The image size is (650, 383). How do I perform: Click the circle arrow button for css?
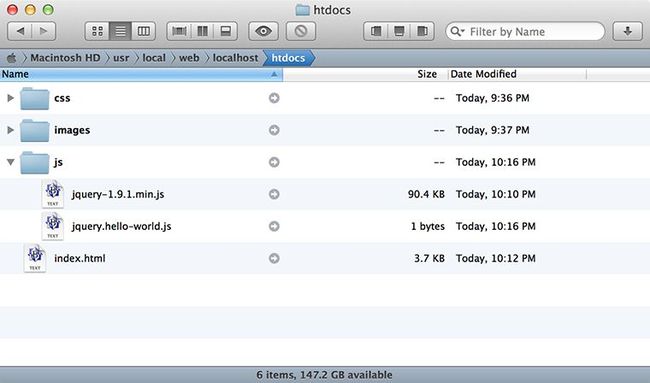tap(274, 98)
